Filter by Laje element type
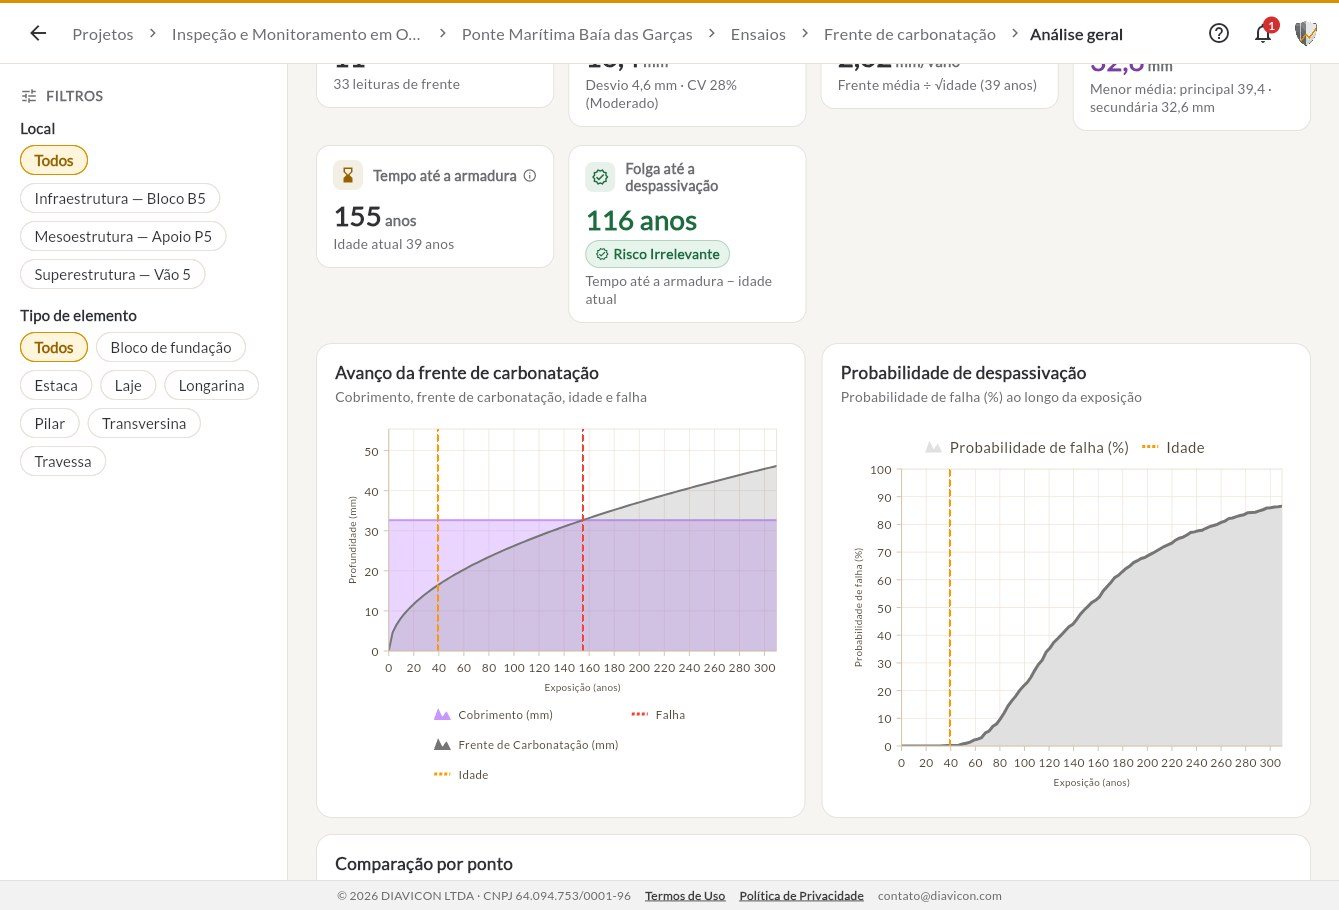The image size is (1339, 910). point(128,385)
